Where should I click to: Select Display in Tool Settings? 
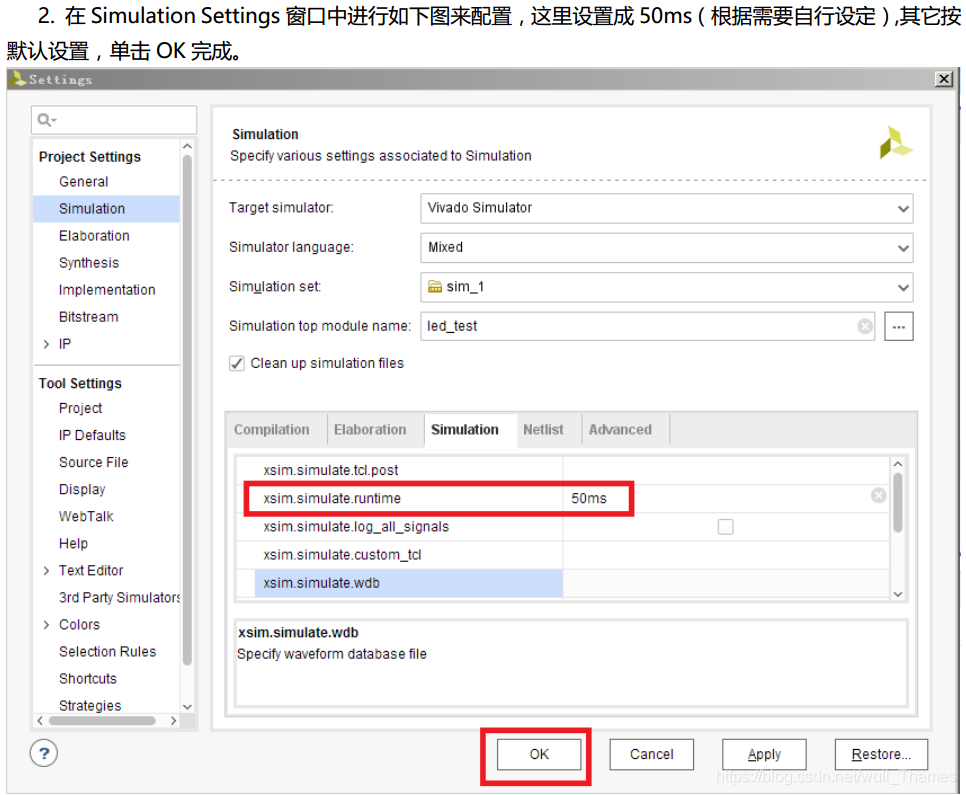coord(83,490)
